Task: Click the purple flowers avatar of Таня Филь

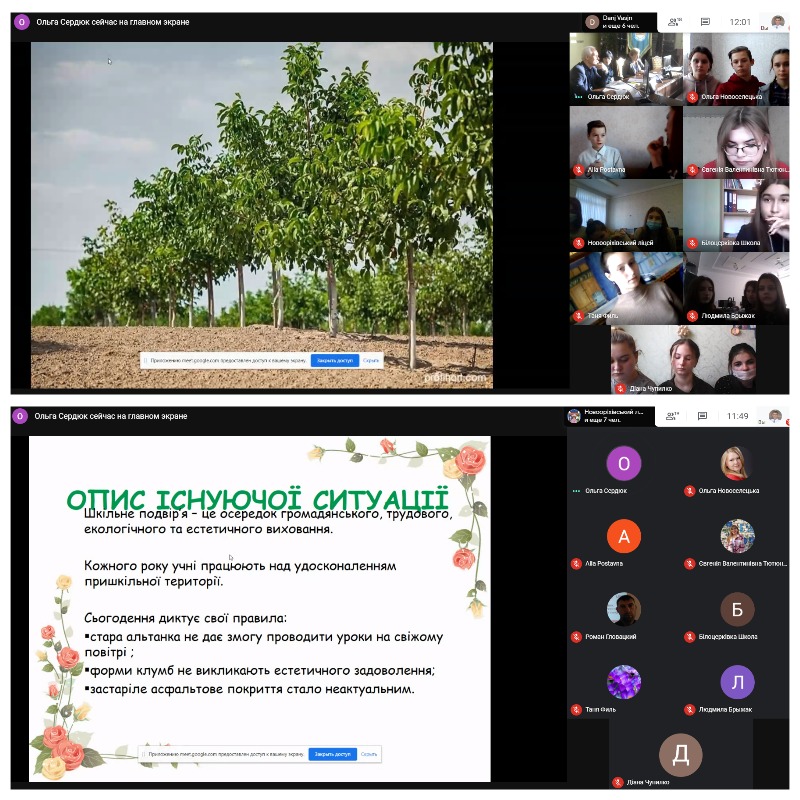Action: [623, 682]
